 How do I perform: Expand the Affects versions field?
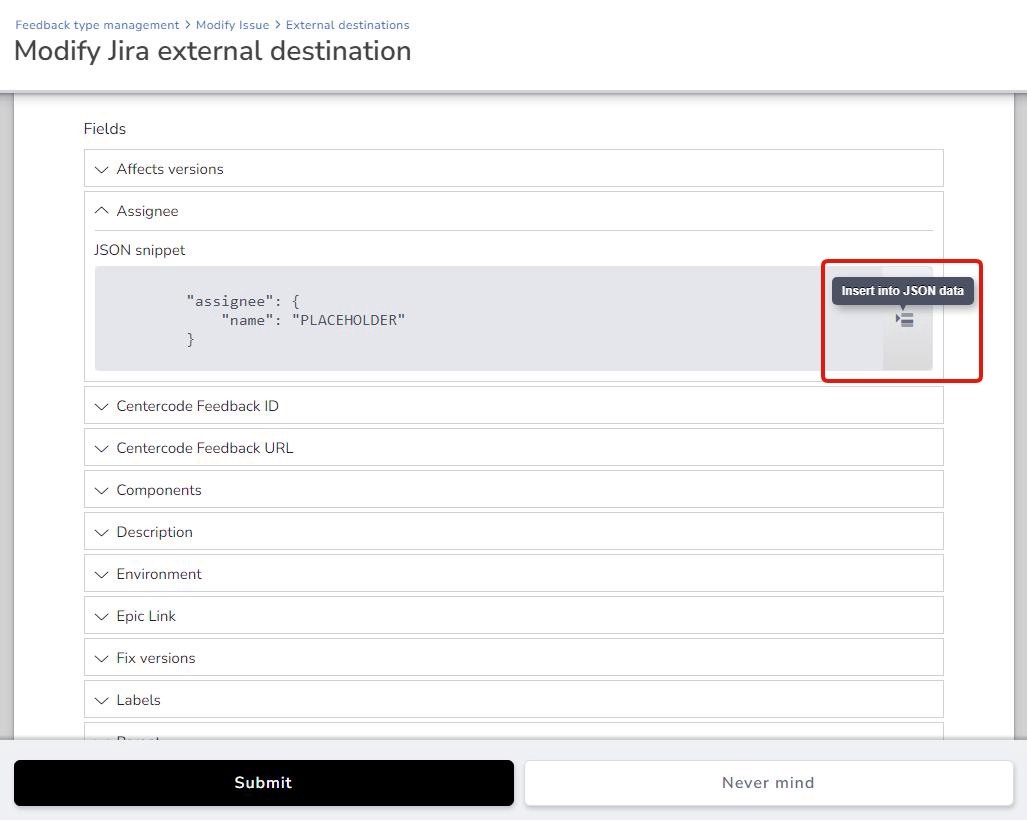(x=514, y=168)
